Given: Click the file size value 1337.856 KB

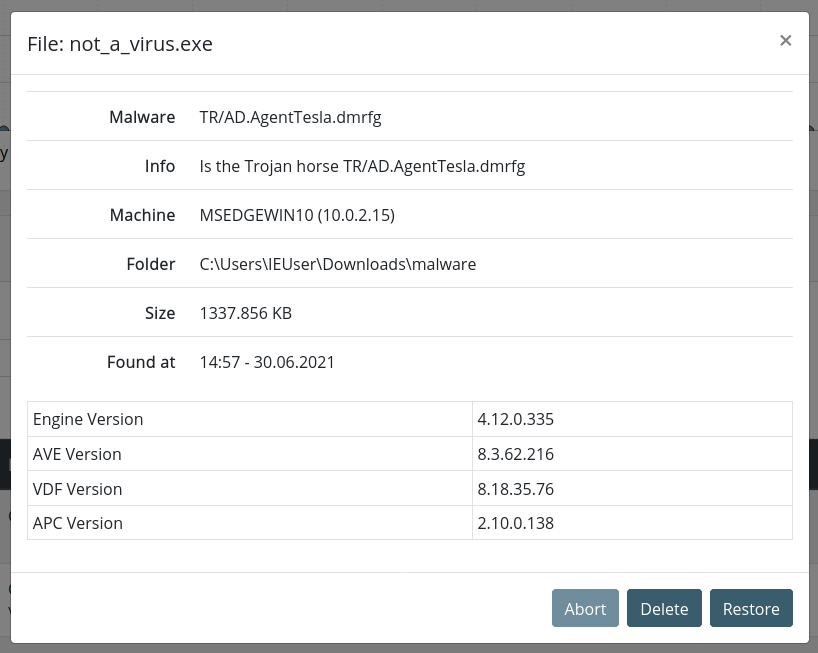Looking at the screenshot, I should pos(246,313).
